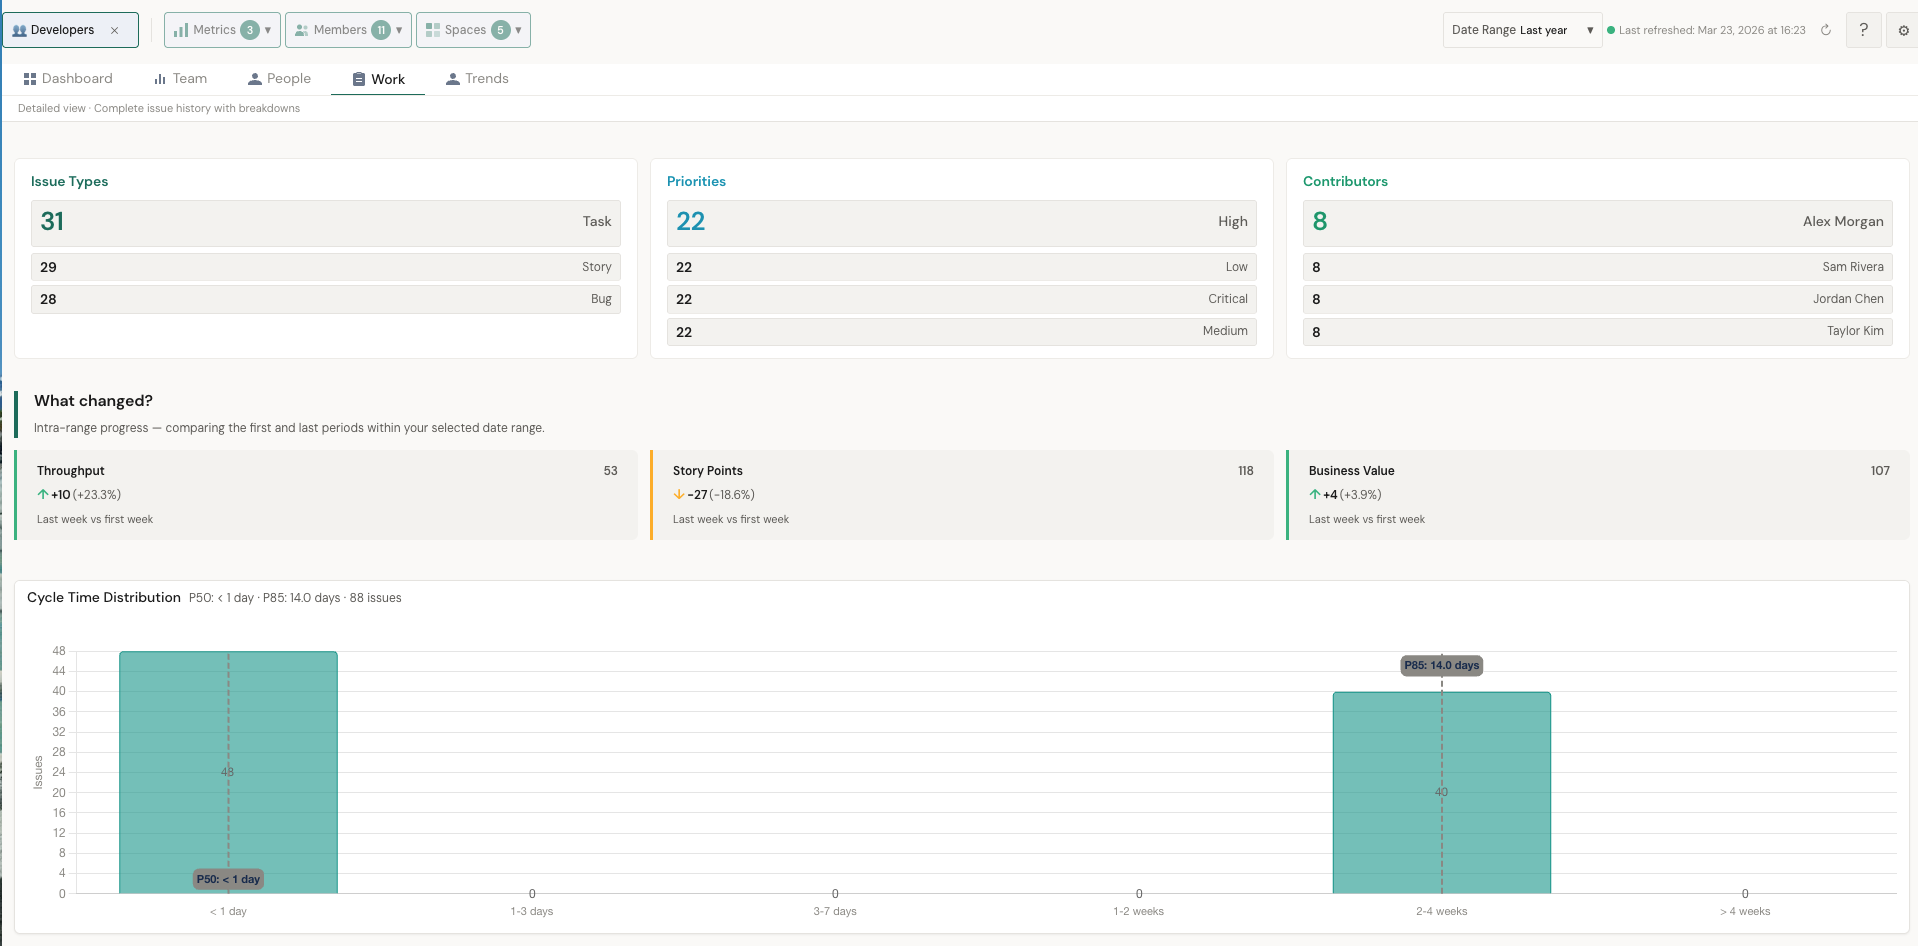Click the Trends person icon
The image size is (1918, 946).
[x=453, y=78]
